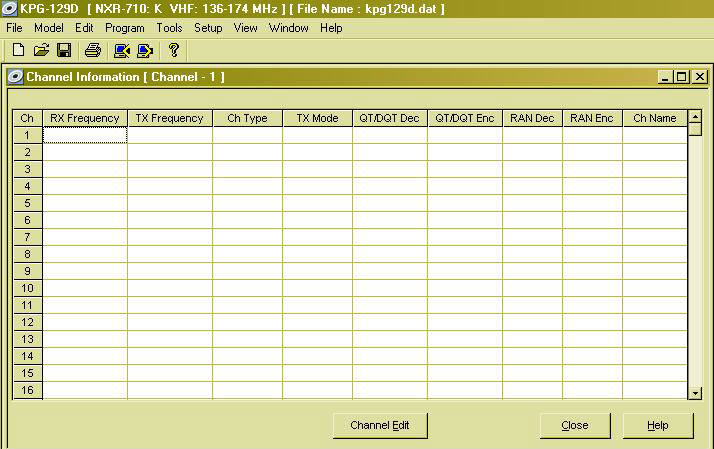This screenshot has height=449, width=714.
Task: Click the Ch Type column header
Action: coord(247,118)
